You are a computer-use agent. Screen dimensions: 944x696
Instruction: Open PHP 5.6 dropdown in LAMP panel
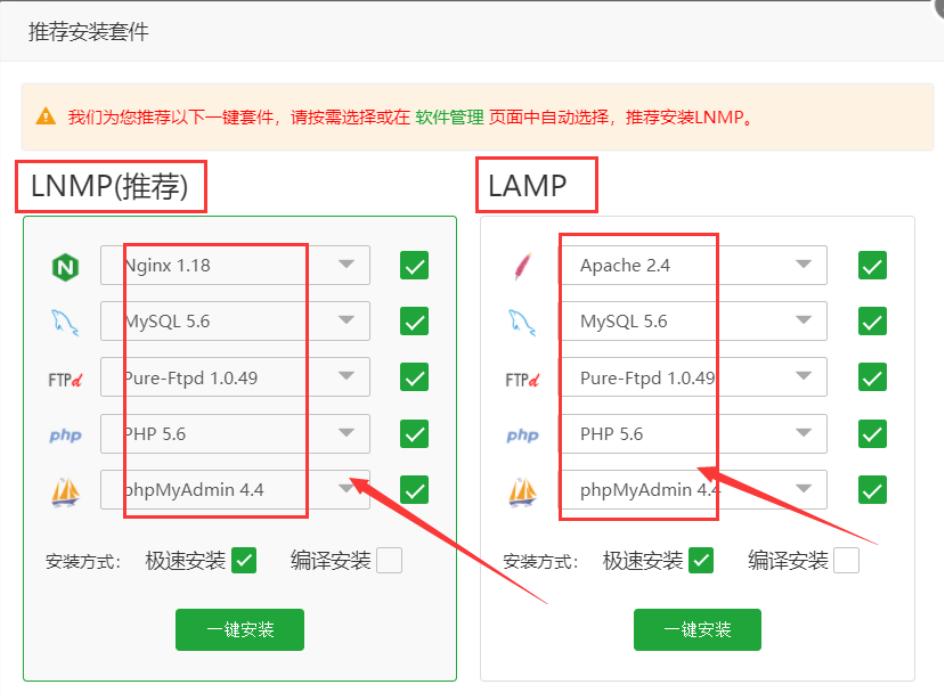pos(692,433)
